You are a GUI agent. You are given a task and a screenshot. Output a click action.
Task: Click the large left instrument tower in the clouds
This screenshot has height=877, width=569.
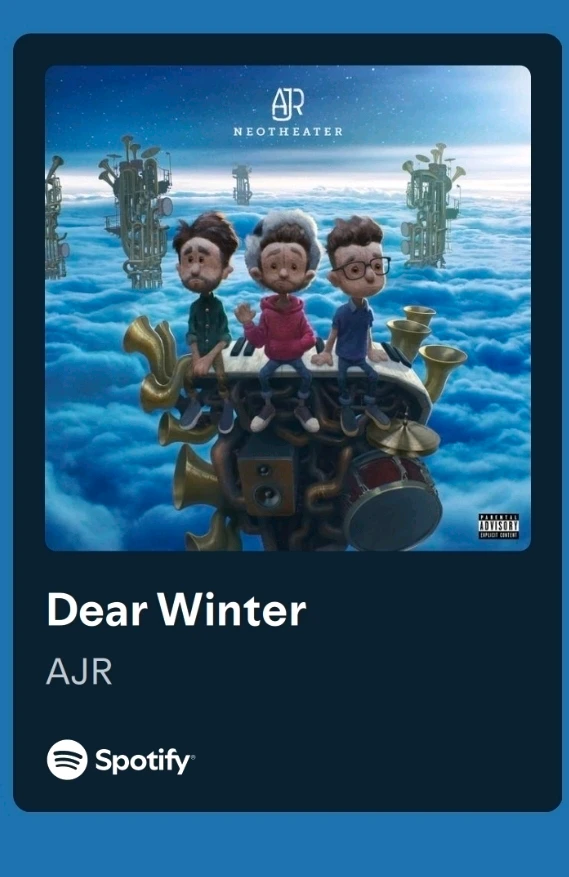click(137, 211)
